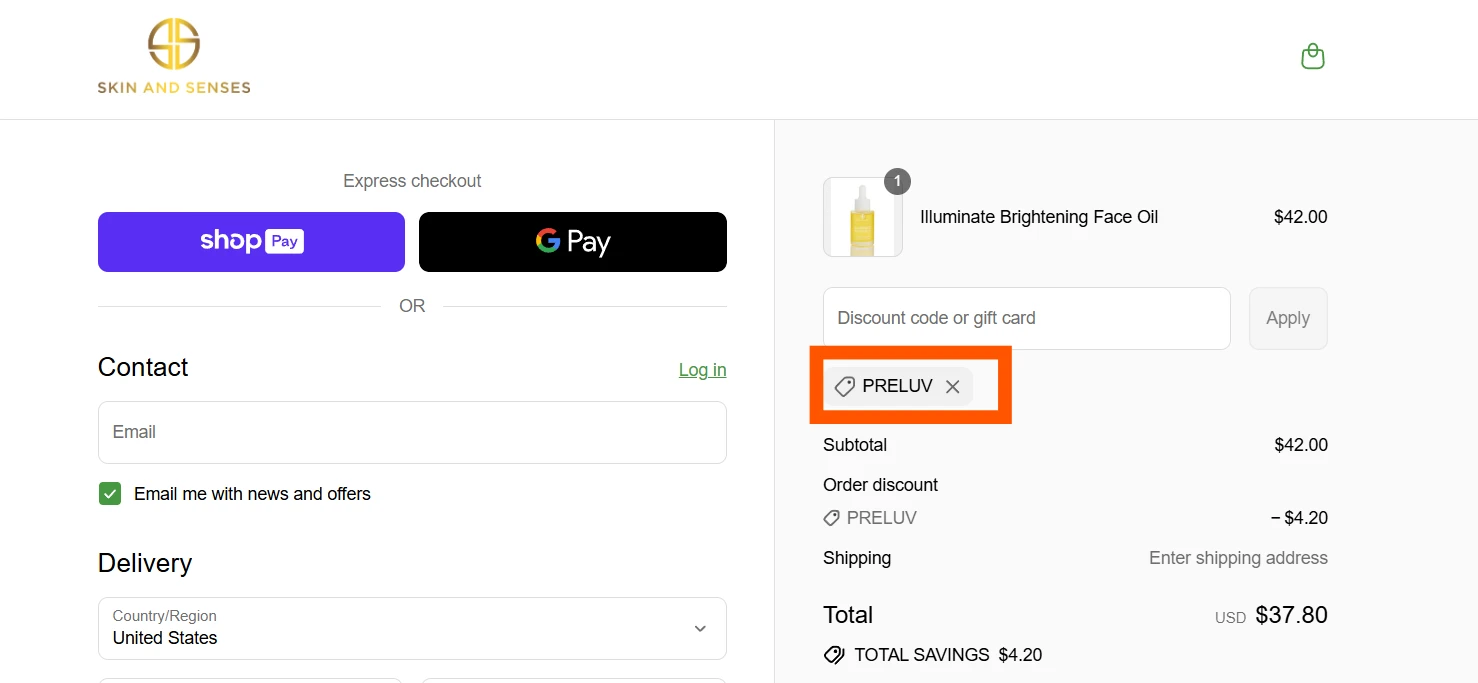Click the quantity badge on the product image
This screenshot has width=1478, height=683.
[x=897, y=181]
